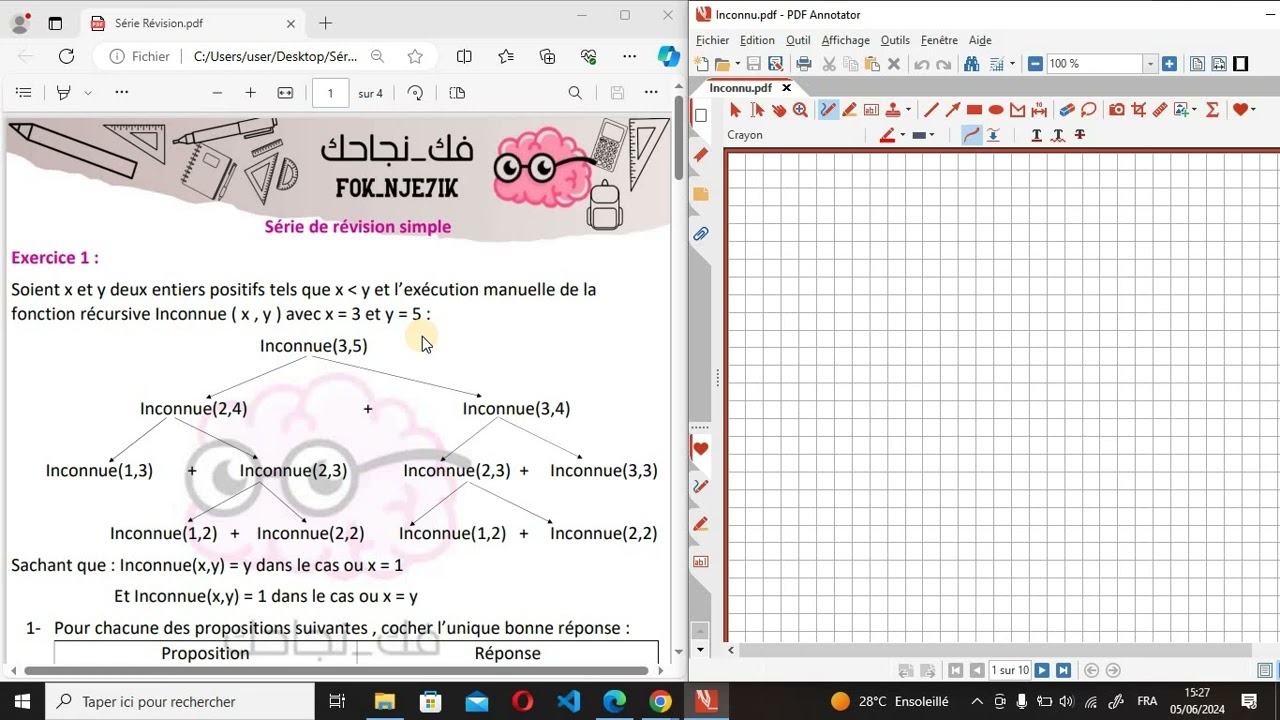Select the arrow Select tool in PDF Annotator
Screen dimensions: 1280x720
[x=735, y=110]
